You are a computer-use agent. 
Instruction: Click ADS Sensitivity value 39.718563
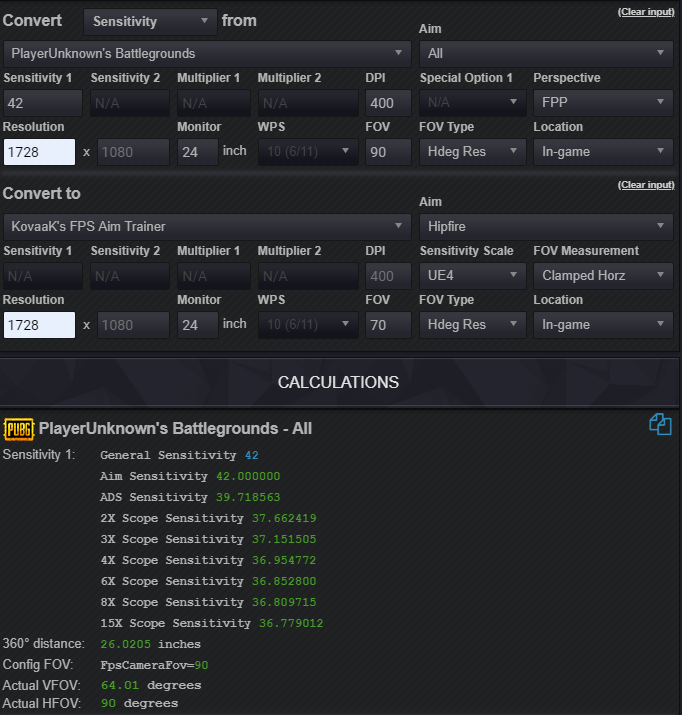(248, 497)
